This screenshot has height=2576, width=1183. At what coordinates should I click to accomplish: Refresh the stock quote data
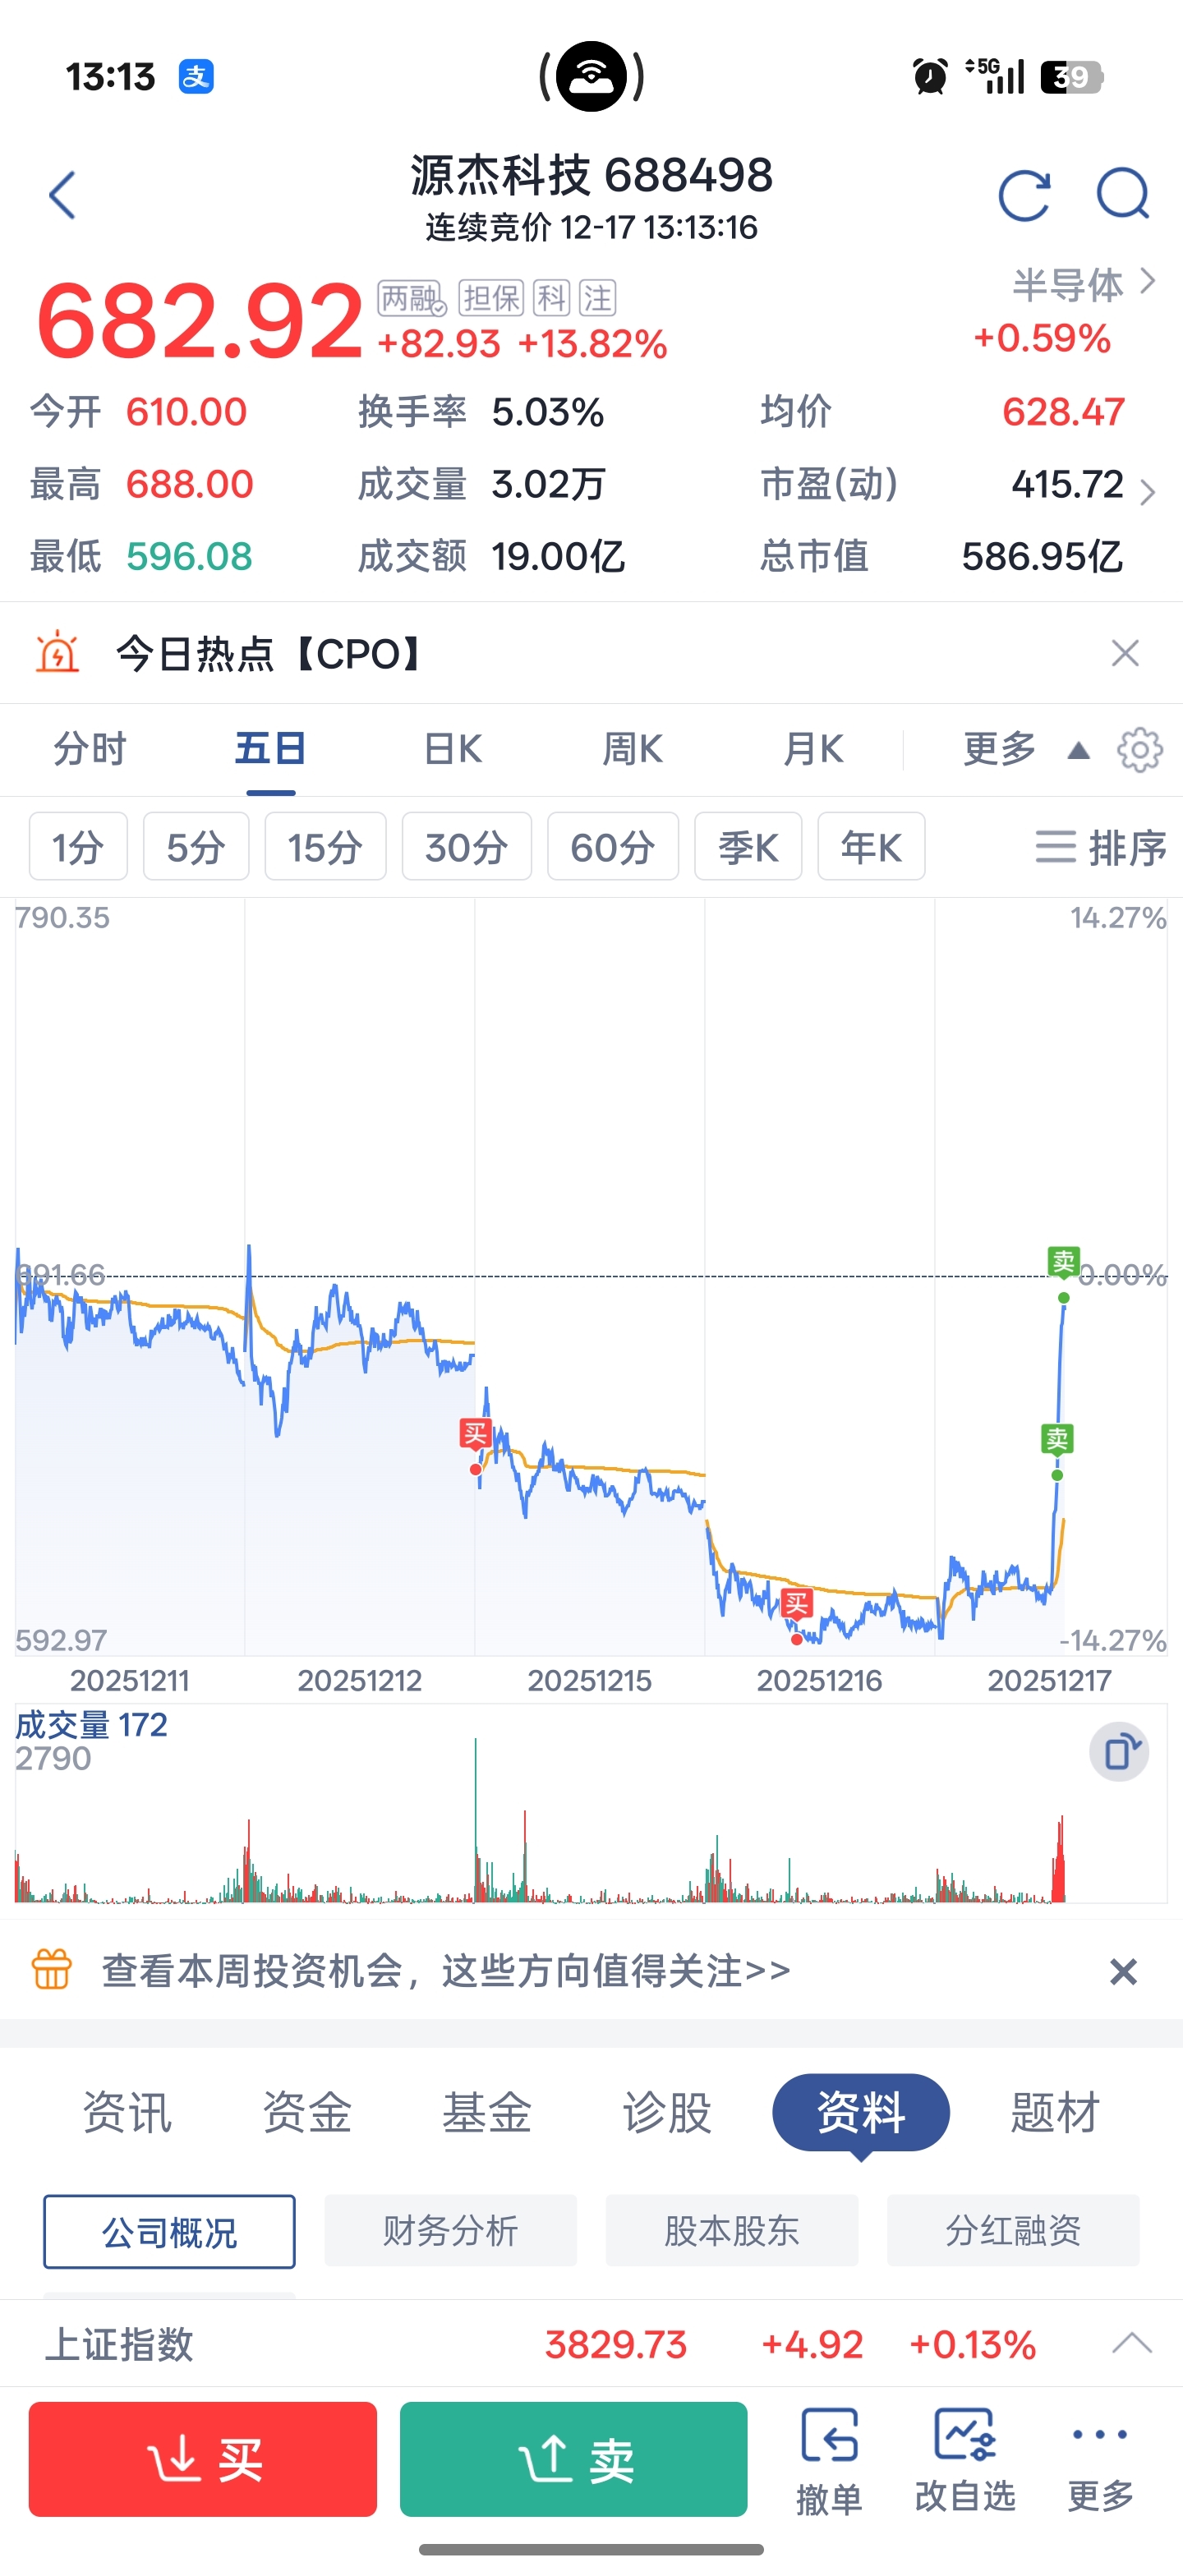click(x=1025, y=195)
